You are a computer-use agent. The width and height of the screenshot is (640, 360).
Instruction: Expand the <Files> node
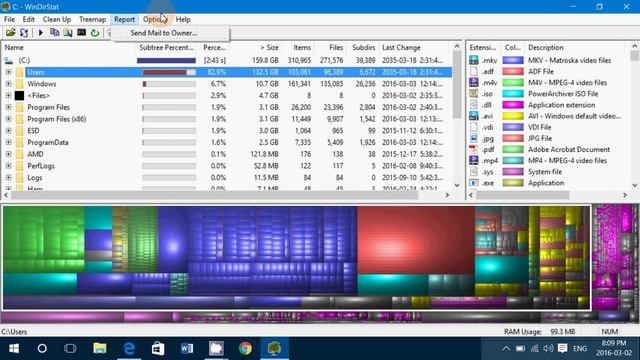pyautogui.click(x=9, y=96)
